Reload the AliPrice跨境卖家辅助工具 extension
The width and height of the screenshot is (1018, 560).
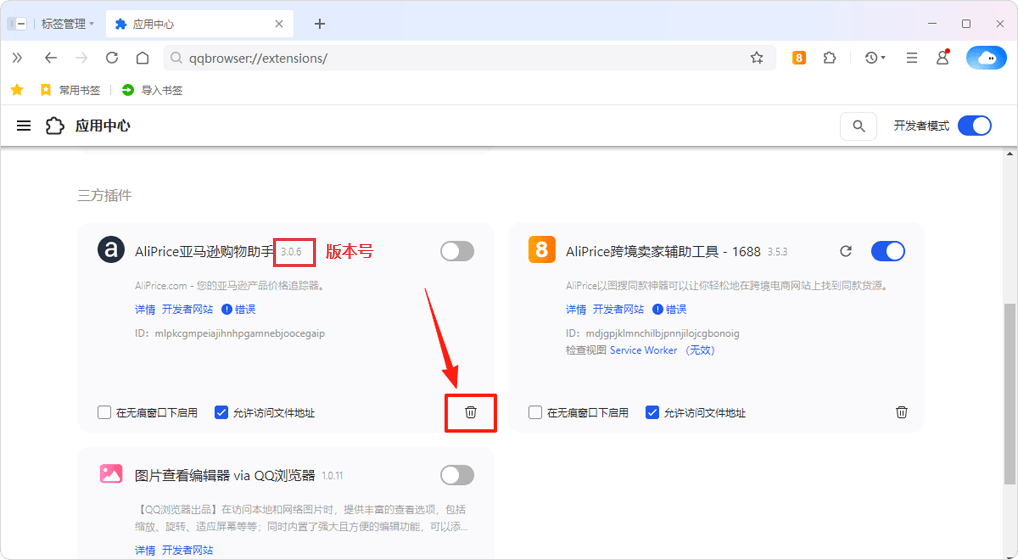[x=845, y=252]
